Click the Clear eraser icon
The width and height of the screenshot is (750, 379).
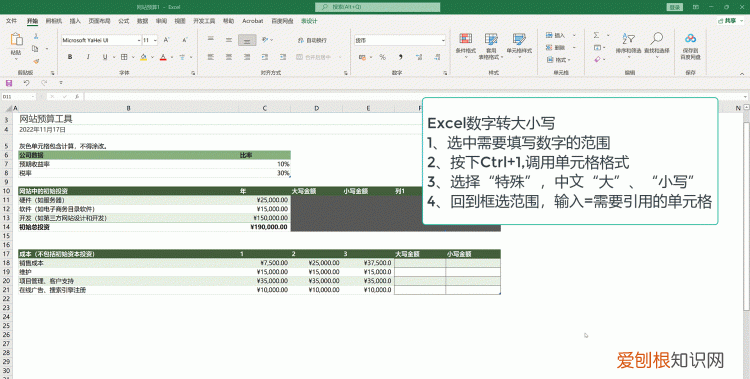click(x=597, y=60)
